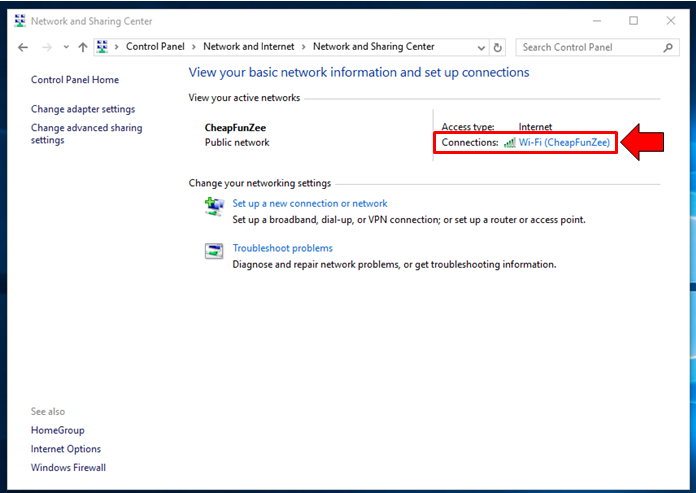Select the Network and Internet breadcrumb
Screen dimensions: 696x493
249,47
